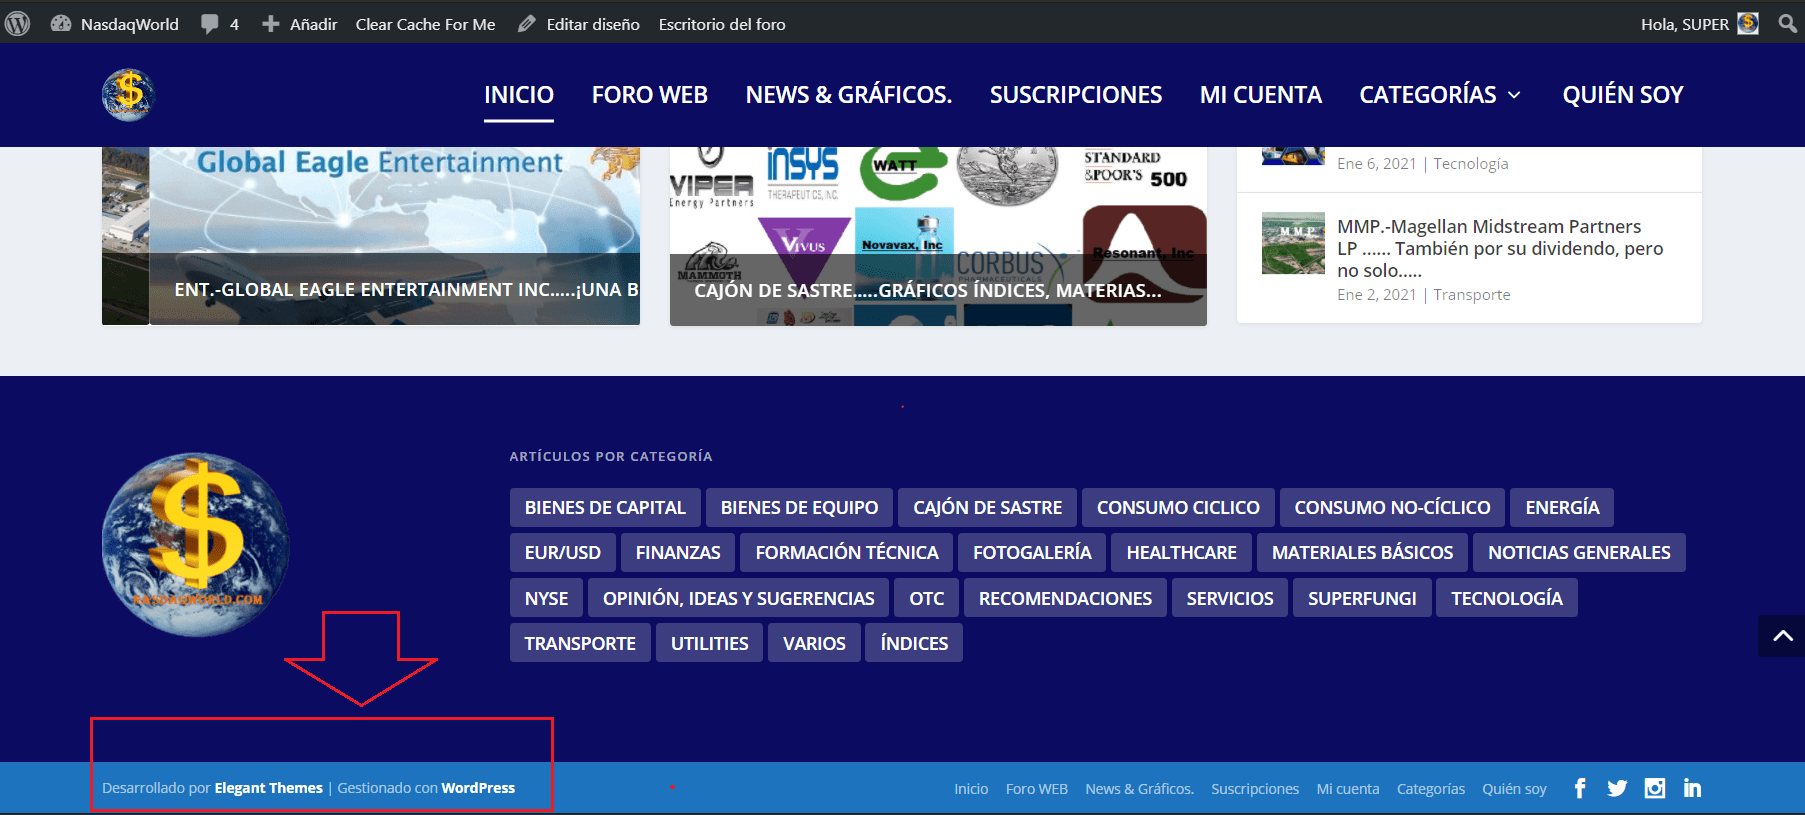Select CONSUMO CICLICO tag
Viewport: 1805px width, 815px height.
(x=1178, y=508)
